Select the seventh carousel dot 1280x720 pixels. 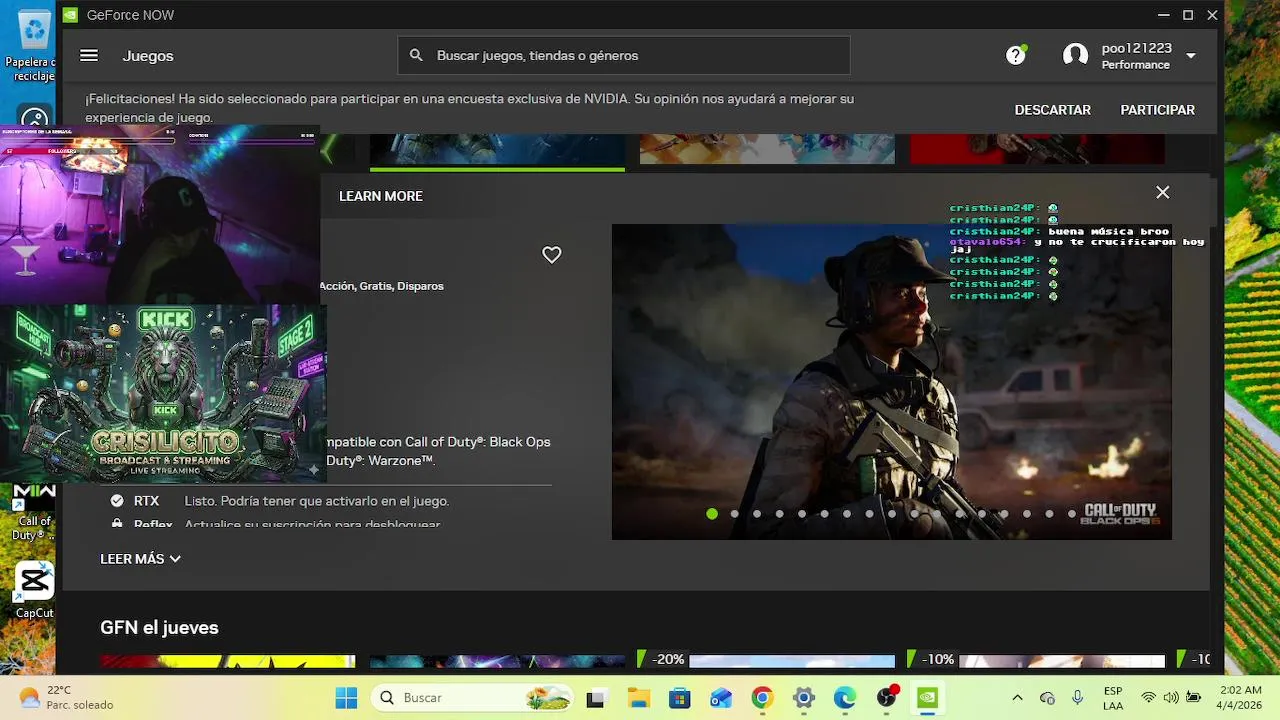pyautogui.click(x=847, y=514)
